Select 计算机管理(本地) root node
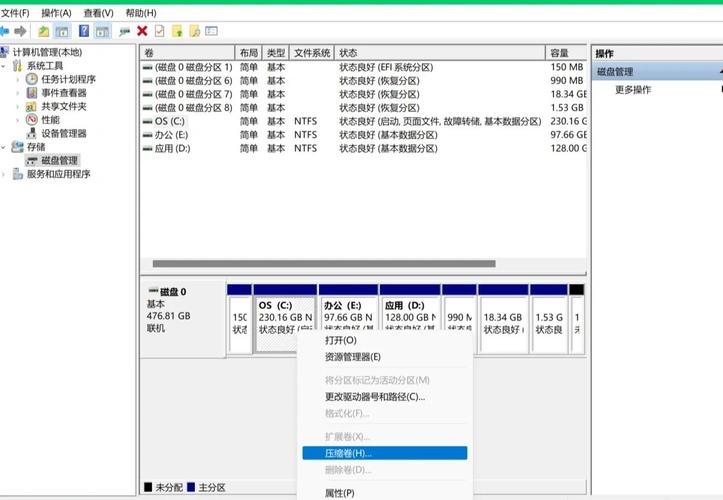This screenshot has width=723, height=500. [47, 52]
